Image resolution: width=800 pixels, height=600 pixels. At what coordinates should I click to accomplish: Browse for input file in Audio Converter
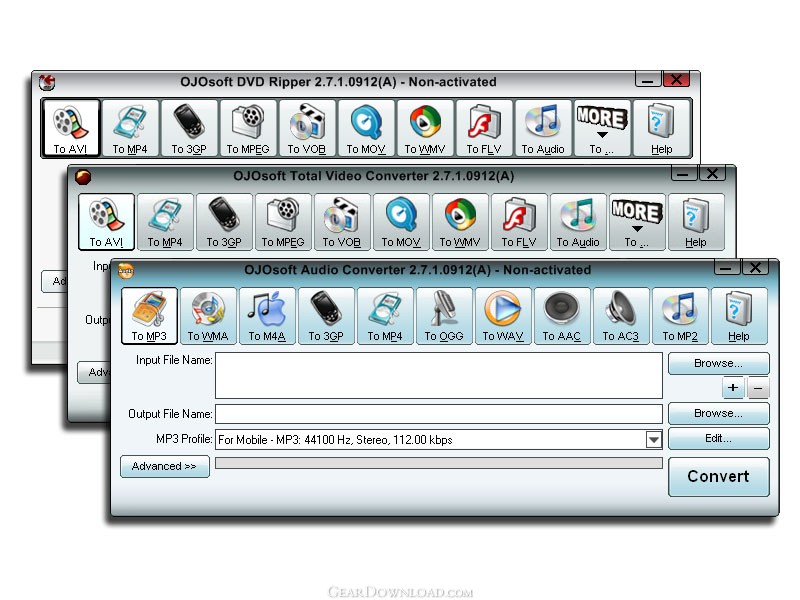tap(718, 363)
